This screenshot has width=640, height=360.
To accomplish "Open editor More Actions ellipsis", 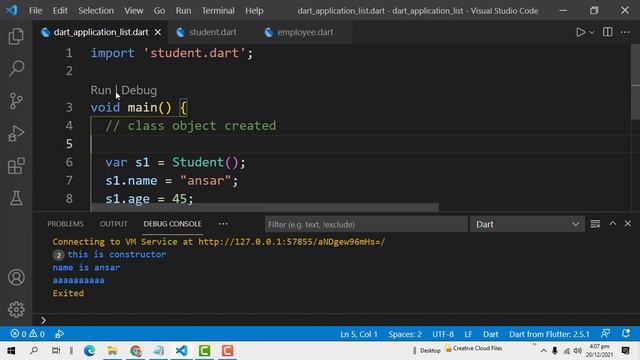I will (x=625, y=32).
